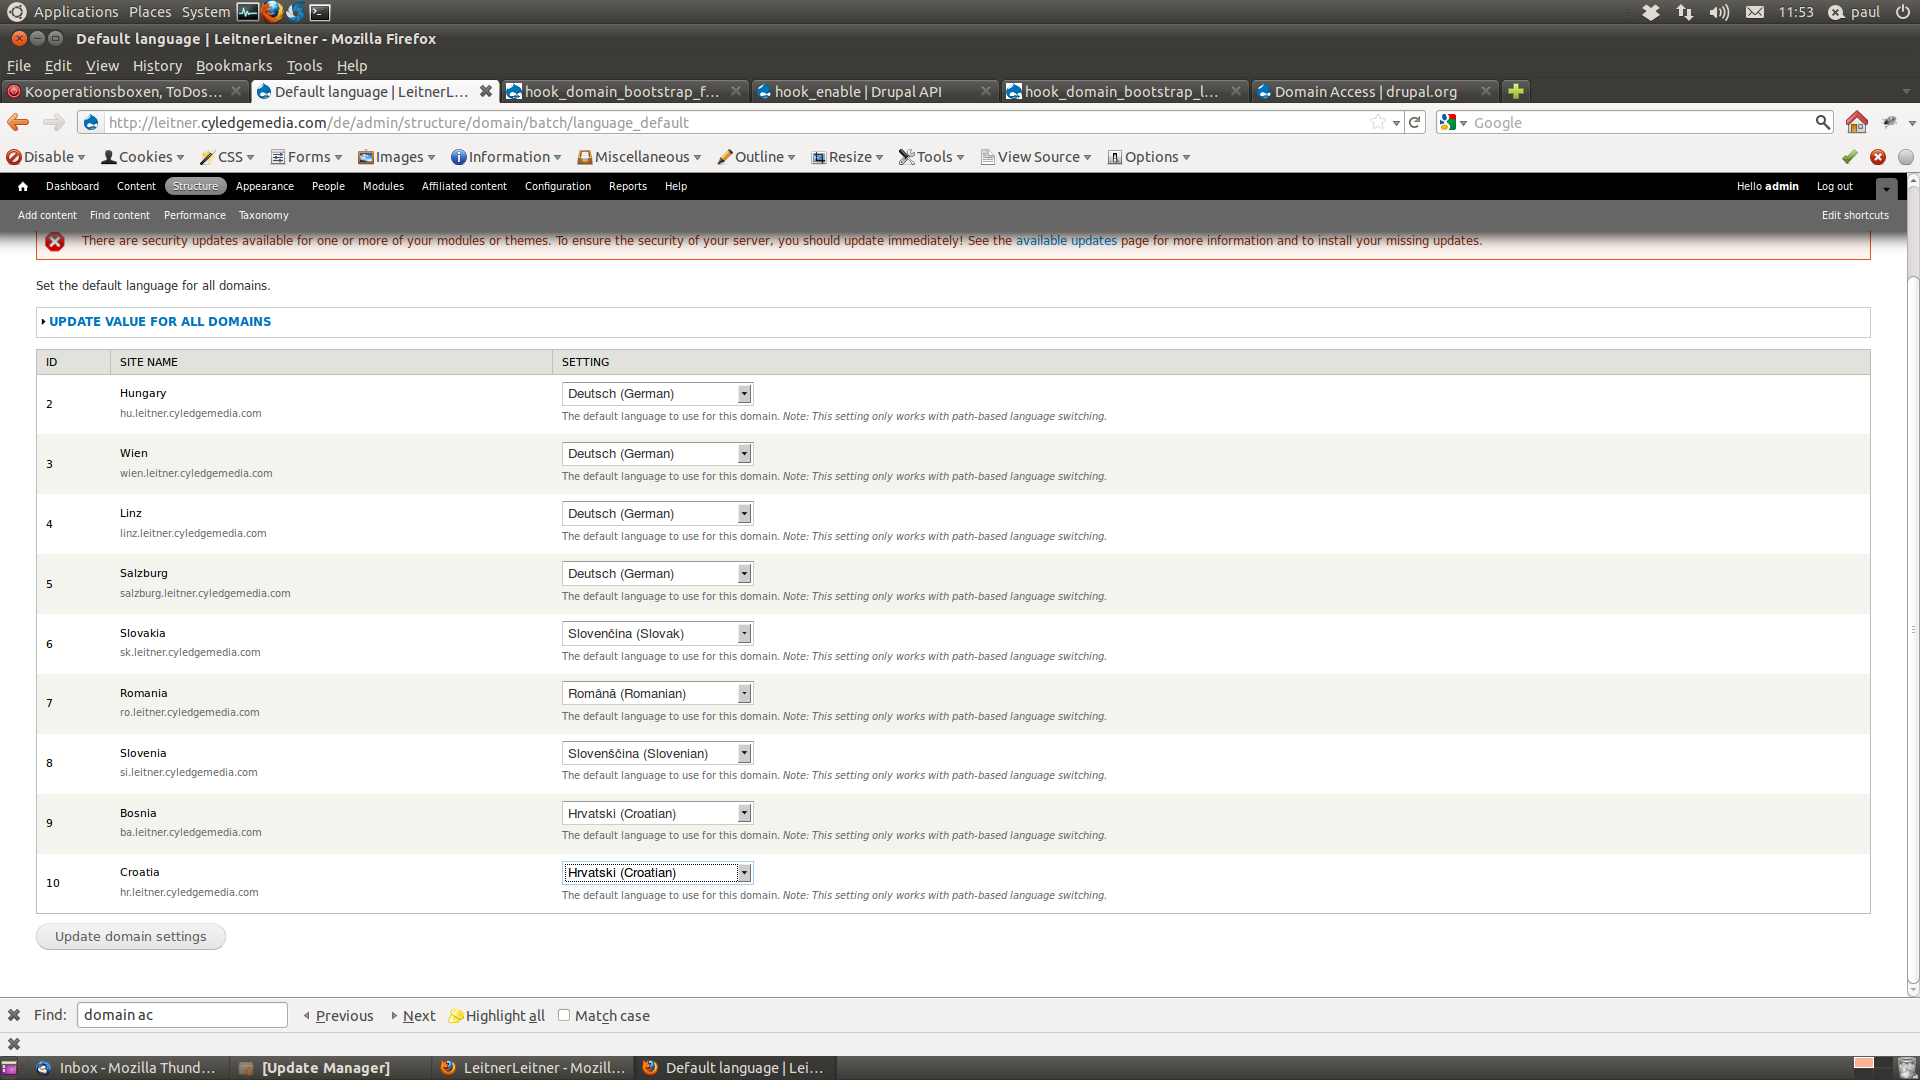Click the Dropbox tray icon
This screenshot has height=1080, width=1920.
point(1651,12)
